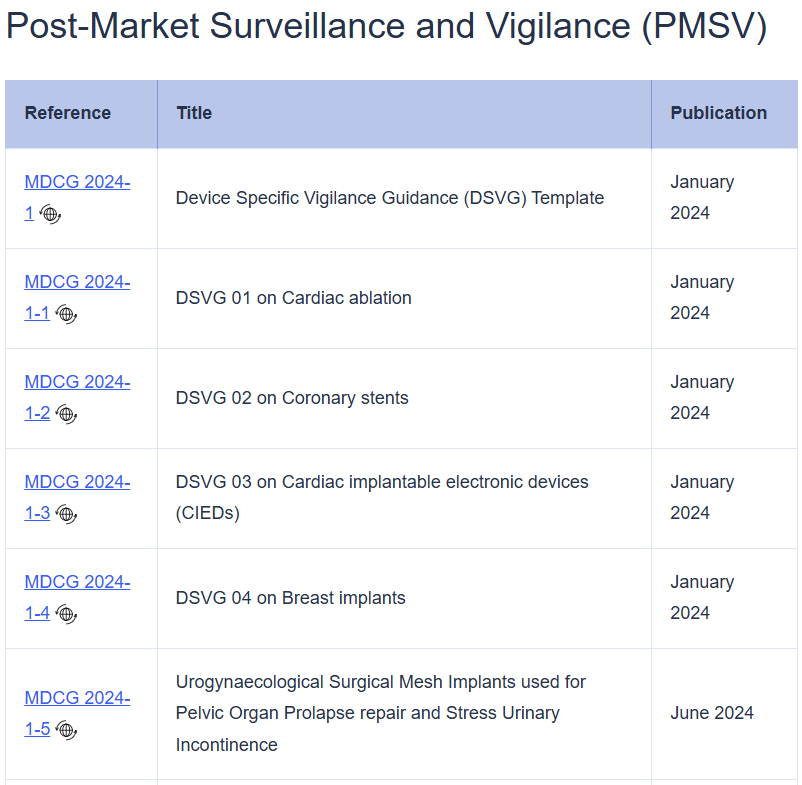Image resolution: width=802 pixels, height=785 pixels.
Task: Open the MDCG 2024-1-1 Cardiac ablation link
Action: pos(77,297)
